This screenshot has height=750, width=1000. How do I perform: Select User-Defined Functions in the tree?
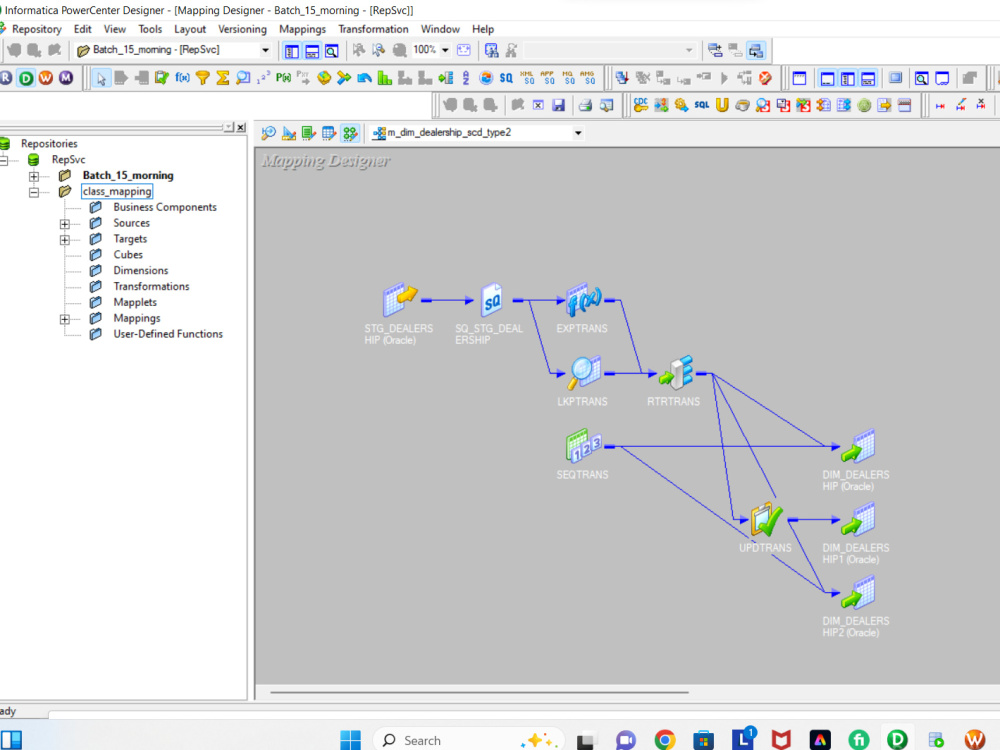point(168,334)
